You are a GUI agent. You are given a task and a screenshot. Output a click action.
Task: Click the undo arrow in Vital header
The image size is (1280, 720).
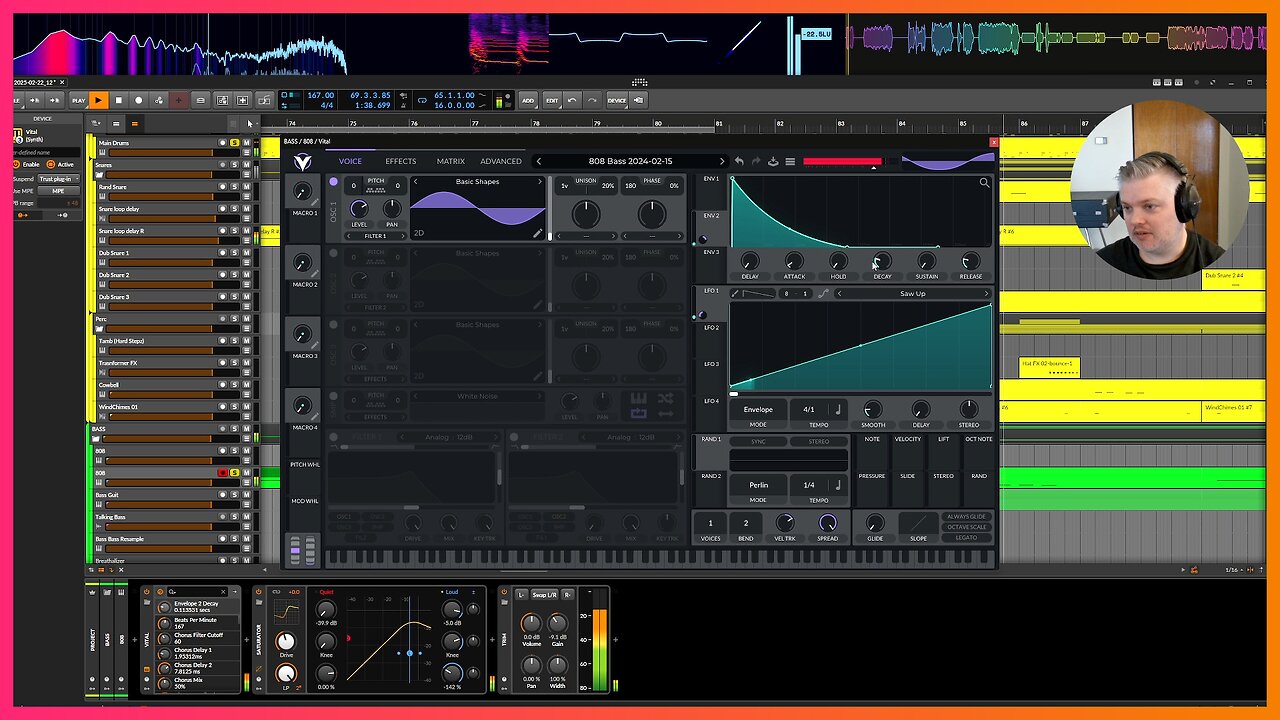click(x=739, y=162)
